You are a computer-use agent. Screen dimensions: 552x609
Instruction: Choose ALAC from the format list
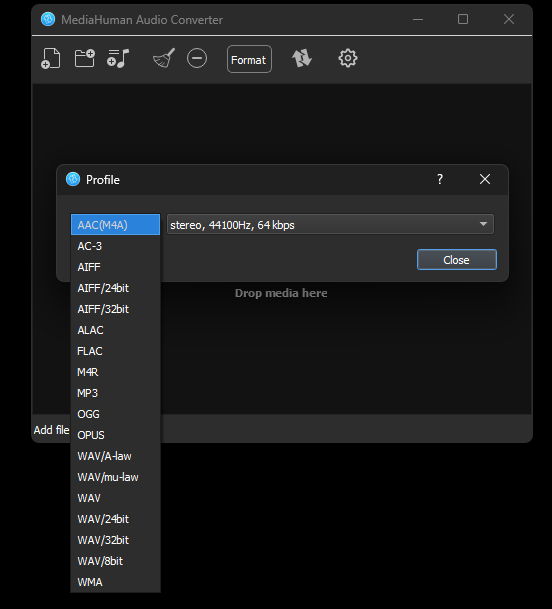[115, 330]
